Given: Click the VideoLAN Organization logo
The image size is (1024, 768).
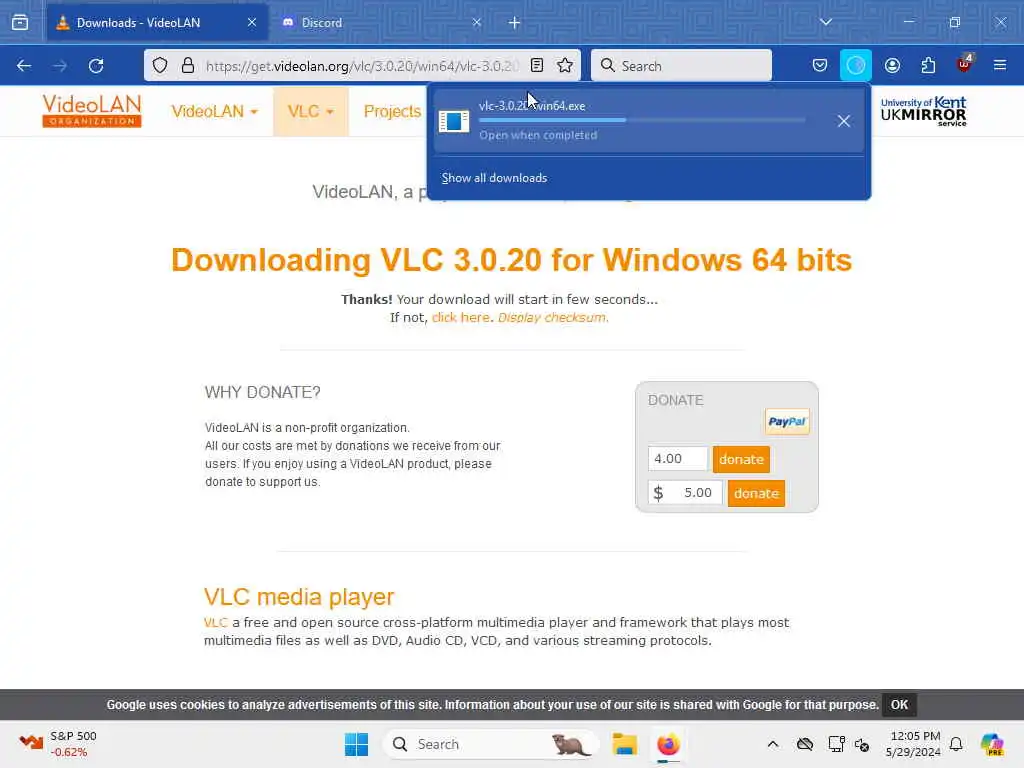Looking at the screenshot, I should (x=91, y=110).
